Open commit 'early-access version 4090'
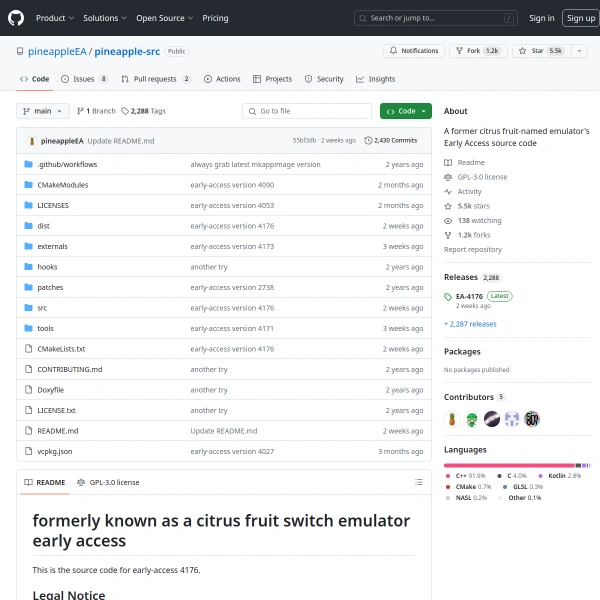Viewport: 600px width, 600px height. point(232,185)
